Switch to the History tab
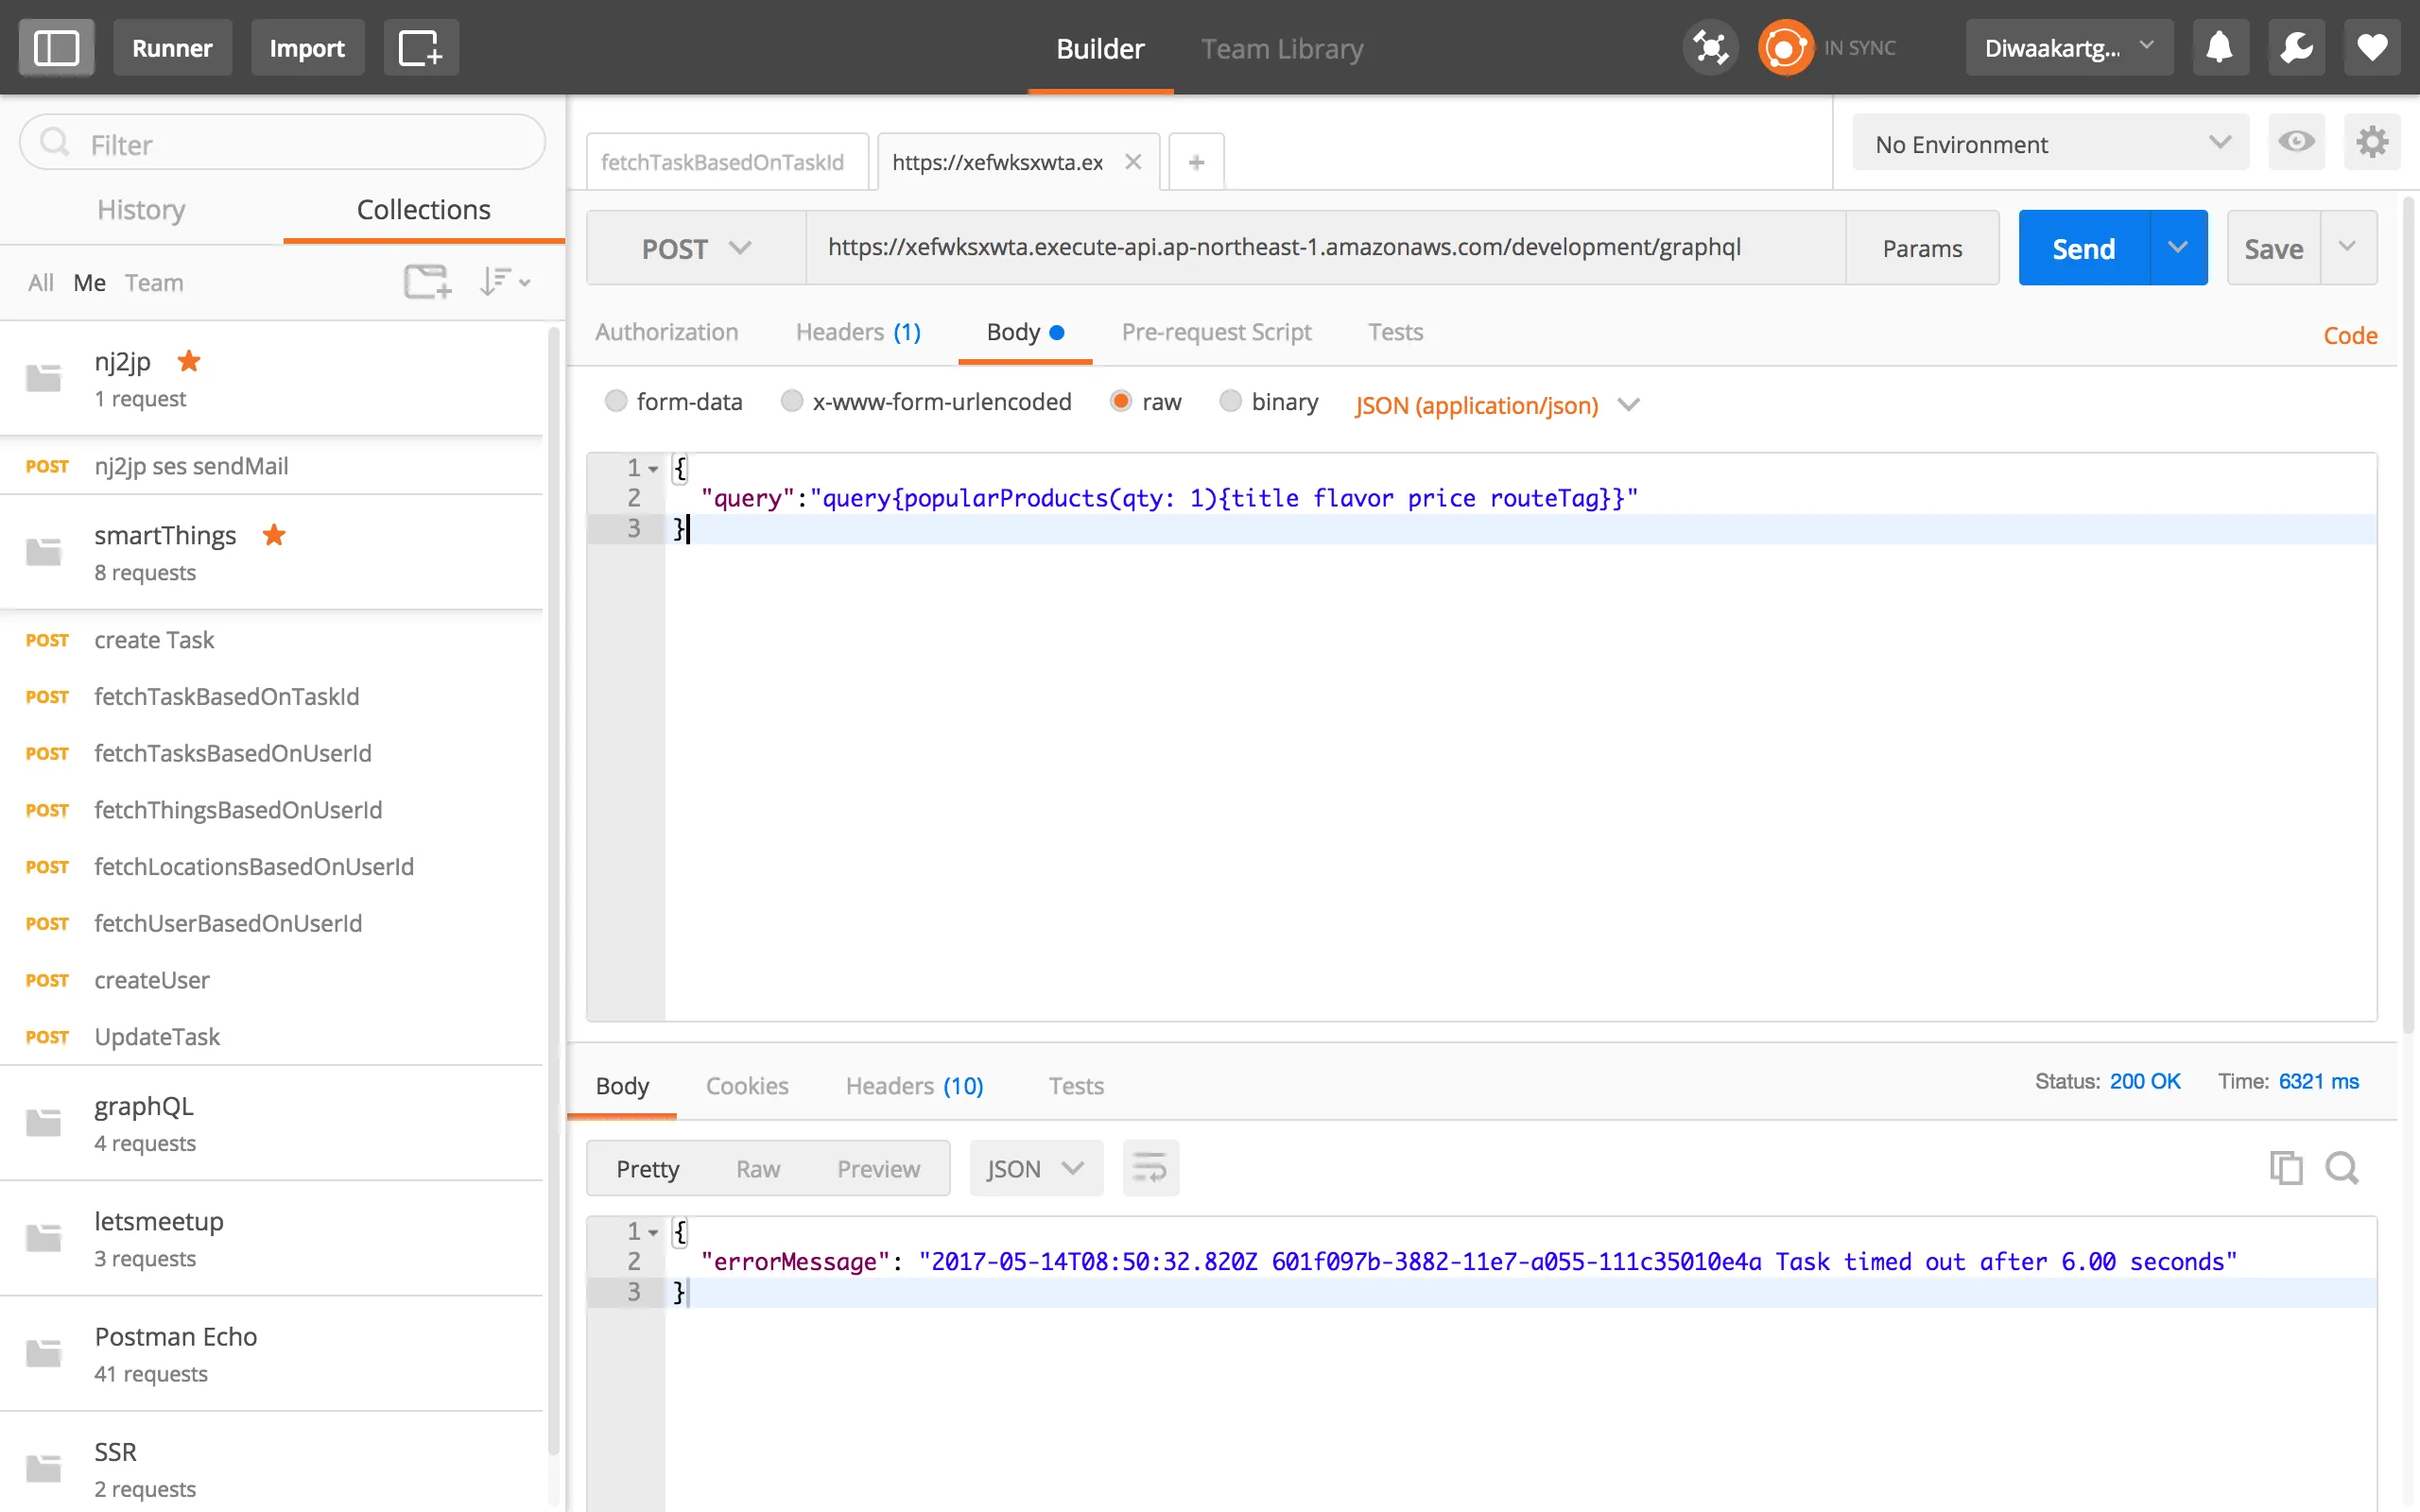The height and width of the screenshot is (1512, 2420). click(141, 209)
